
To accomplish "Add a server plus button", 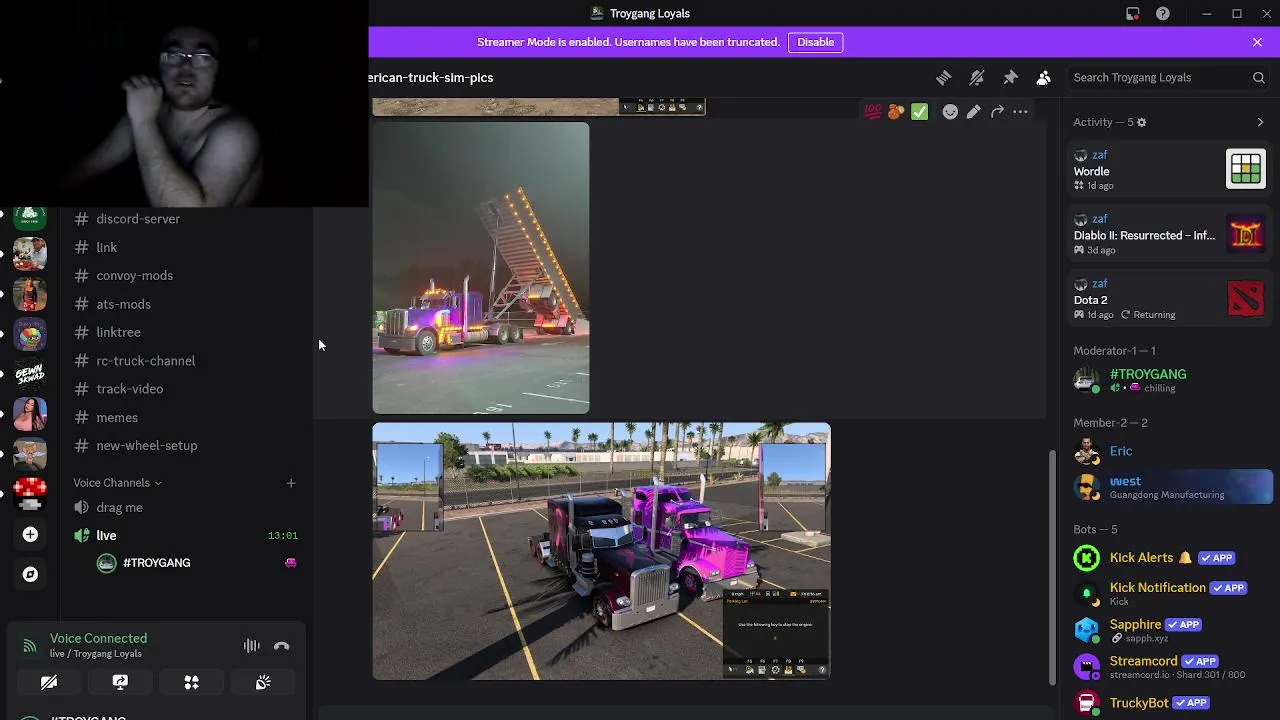I will pos(30,535).
